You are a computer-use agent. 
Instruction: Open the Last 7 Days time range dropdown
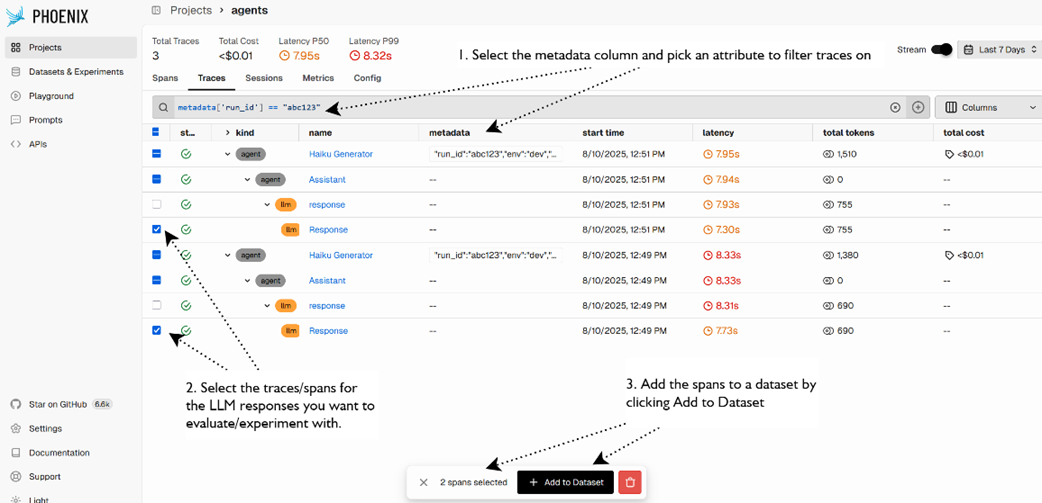[x=999, y=49]
